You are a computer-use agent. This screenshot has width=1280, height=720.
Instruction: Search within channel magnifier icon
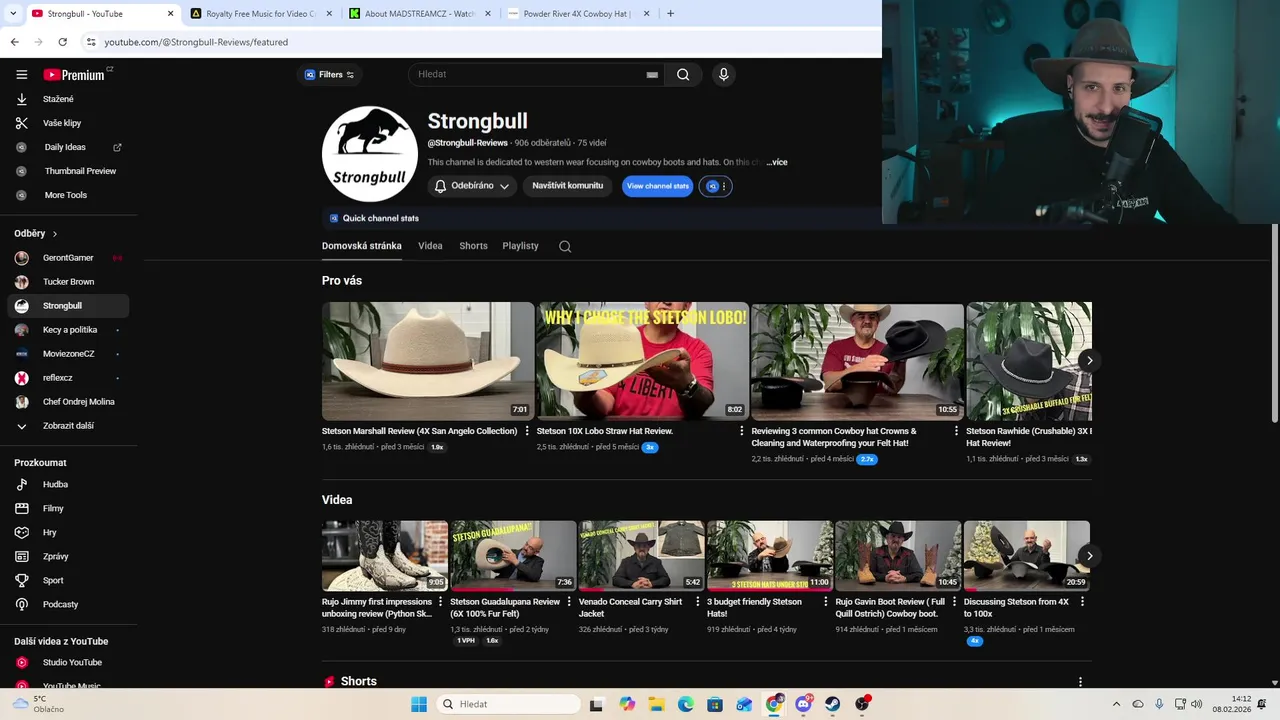tap(565, 246)
